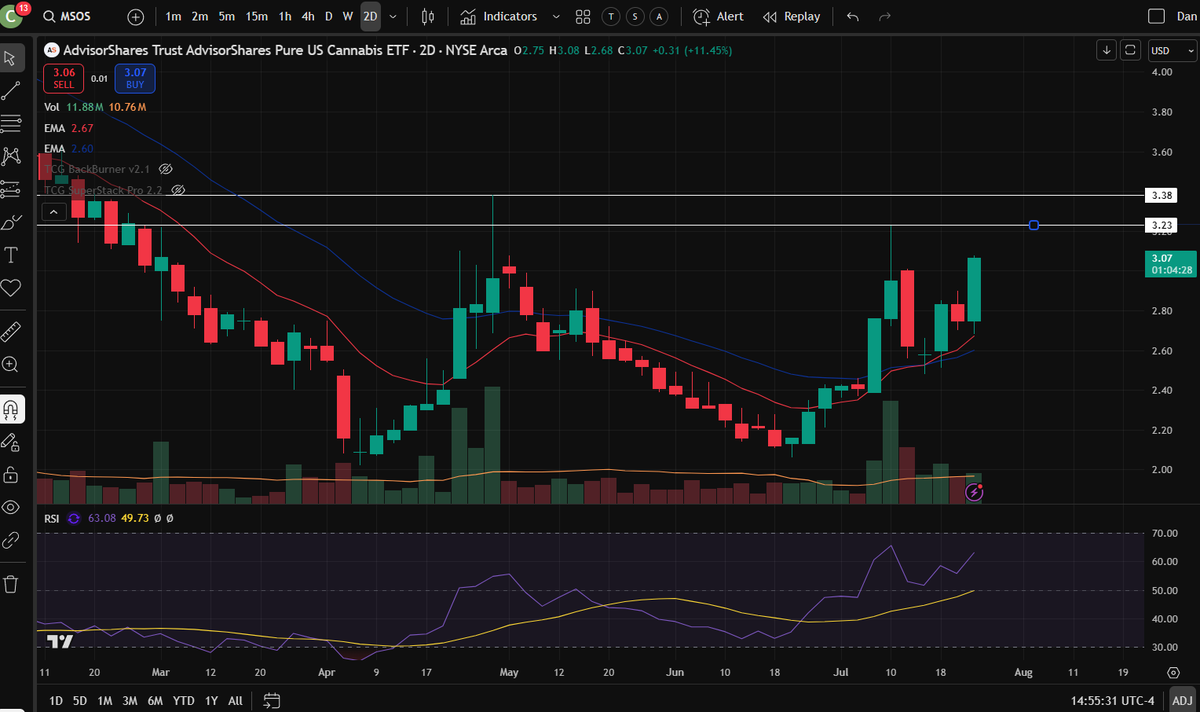Switch to the 4h timeframe

tap(308, 16)
